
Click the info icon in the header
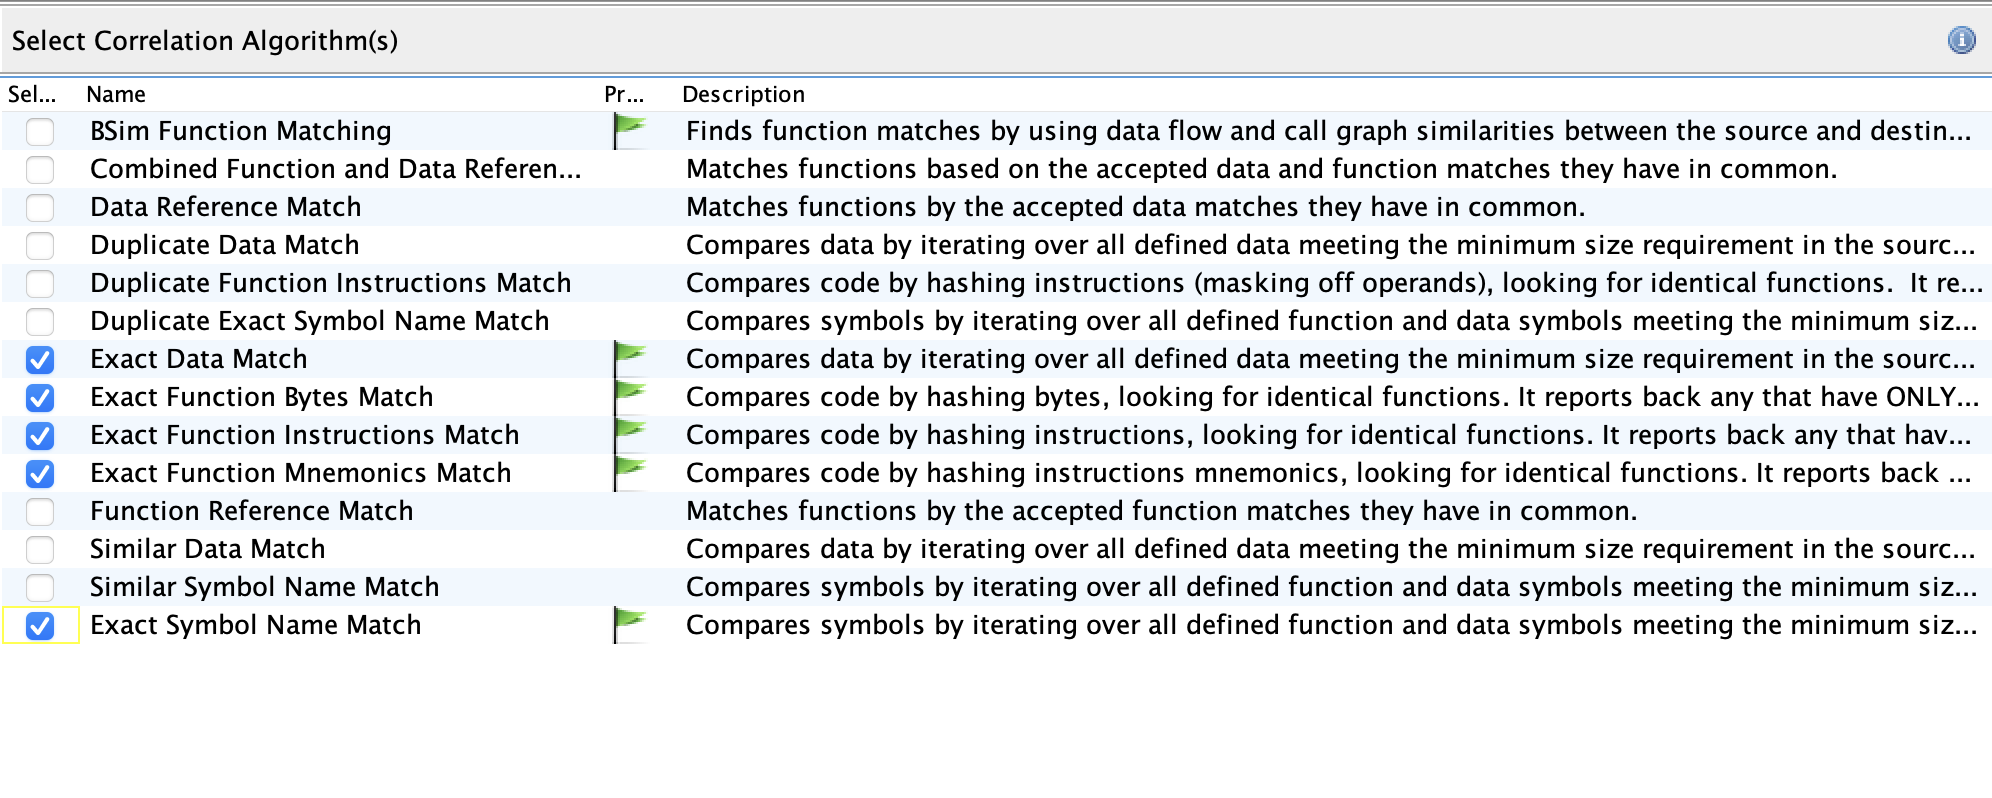[x=1961, y=40]
